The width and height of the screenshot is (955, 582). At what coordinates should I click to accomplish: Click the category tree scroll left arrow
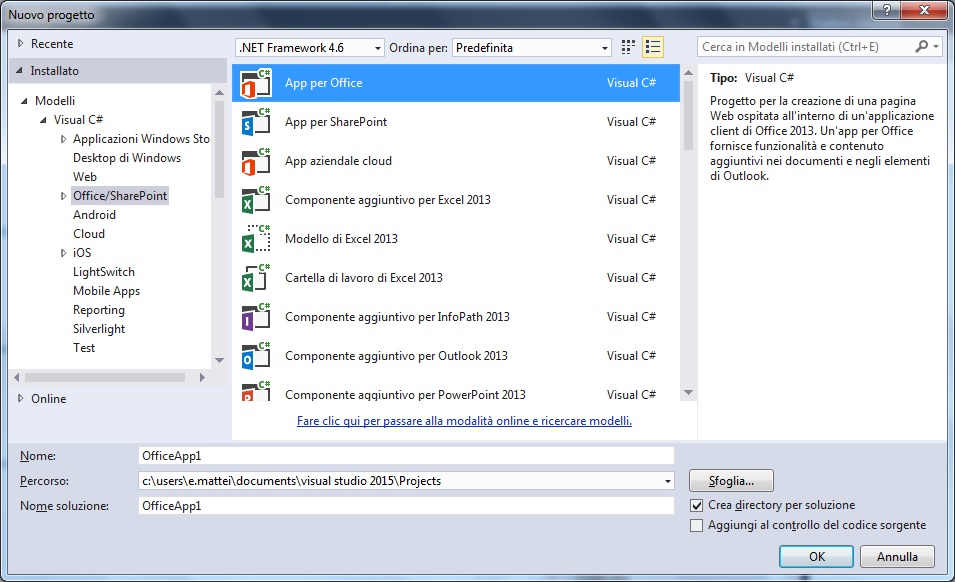pos(16,377)
